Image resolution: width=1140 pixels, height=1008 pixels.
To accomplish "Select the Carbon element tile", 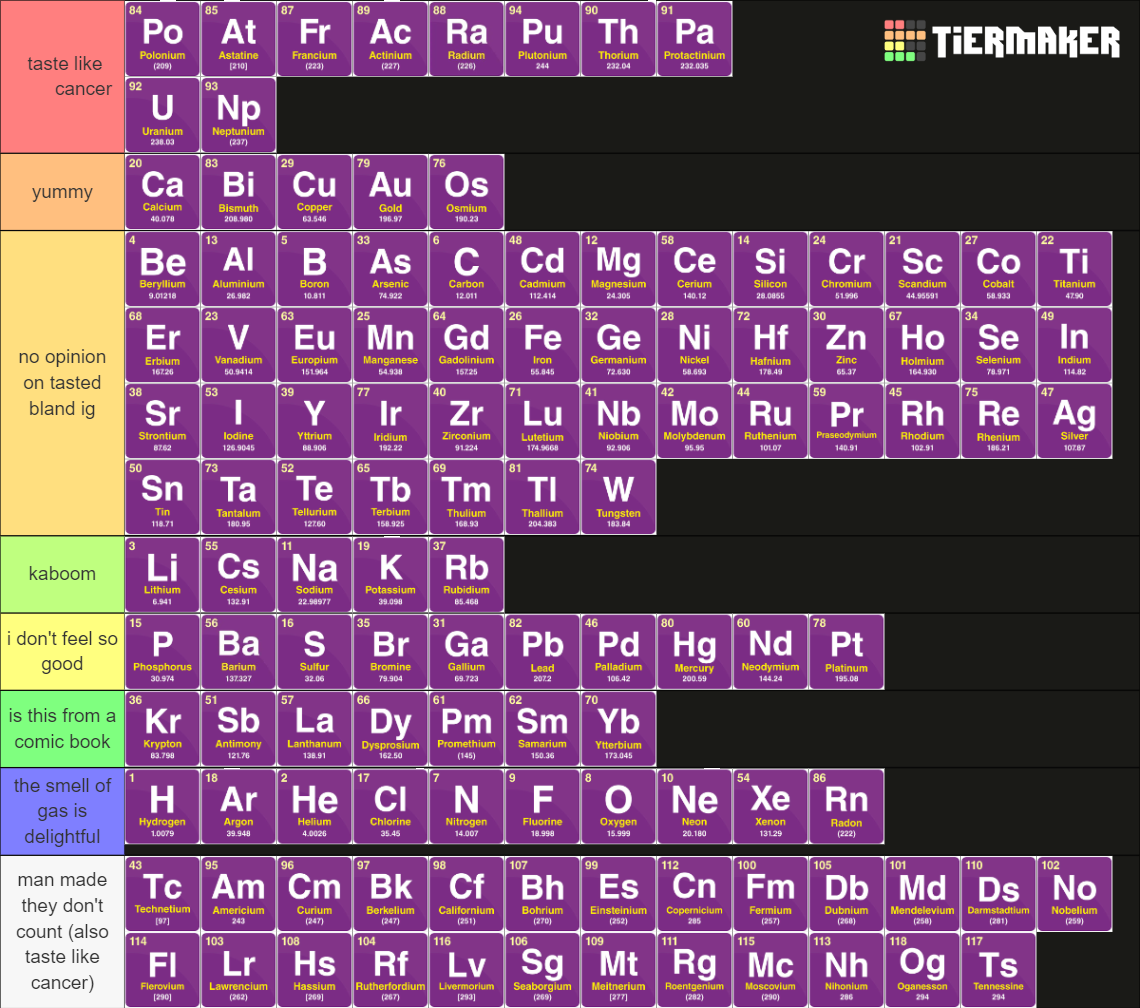I will 466,269.
